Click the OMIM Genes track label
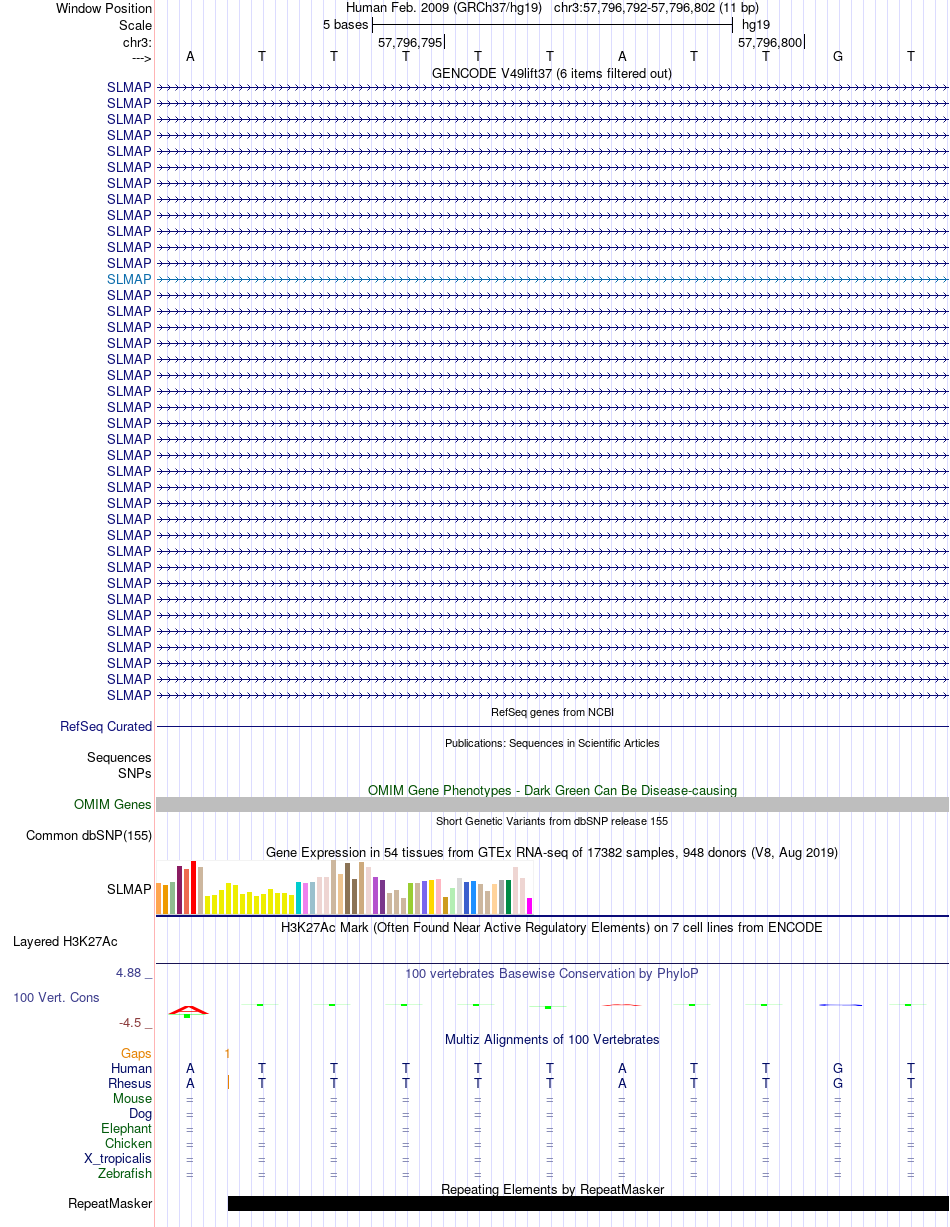This screenshot has width=950, height=1227. click(113, 804)
